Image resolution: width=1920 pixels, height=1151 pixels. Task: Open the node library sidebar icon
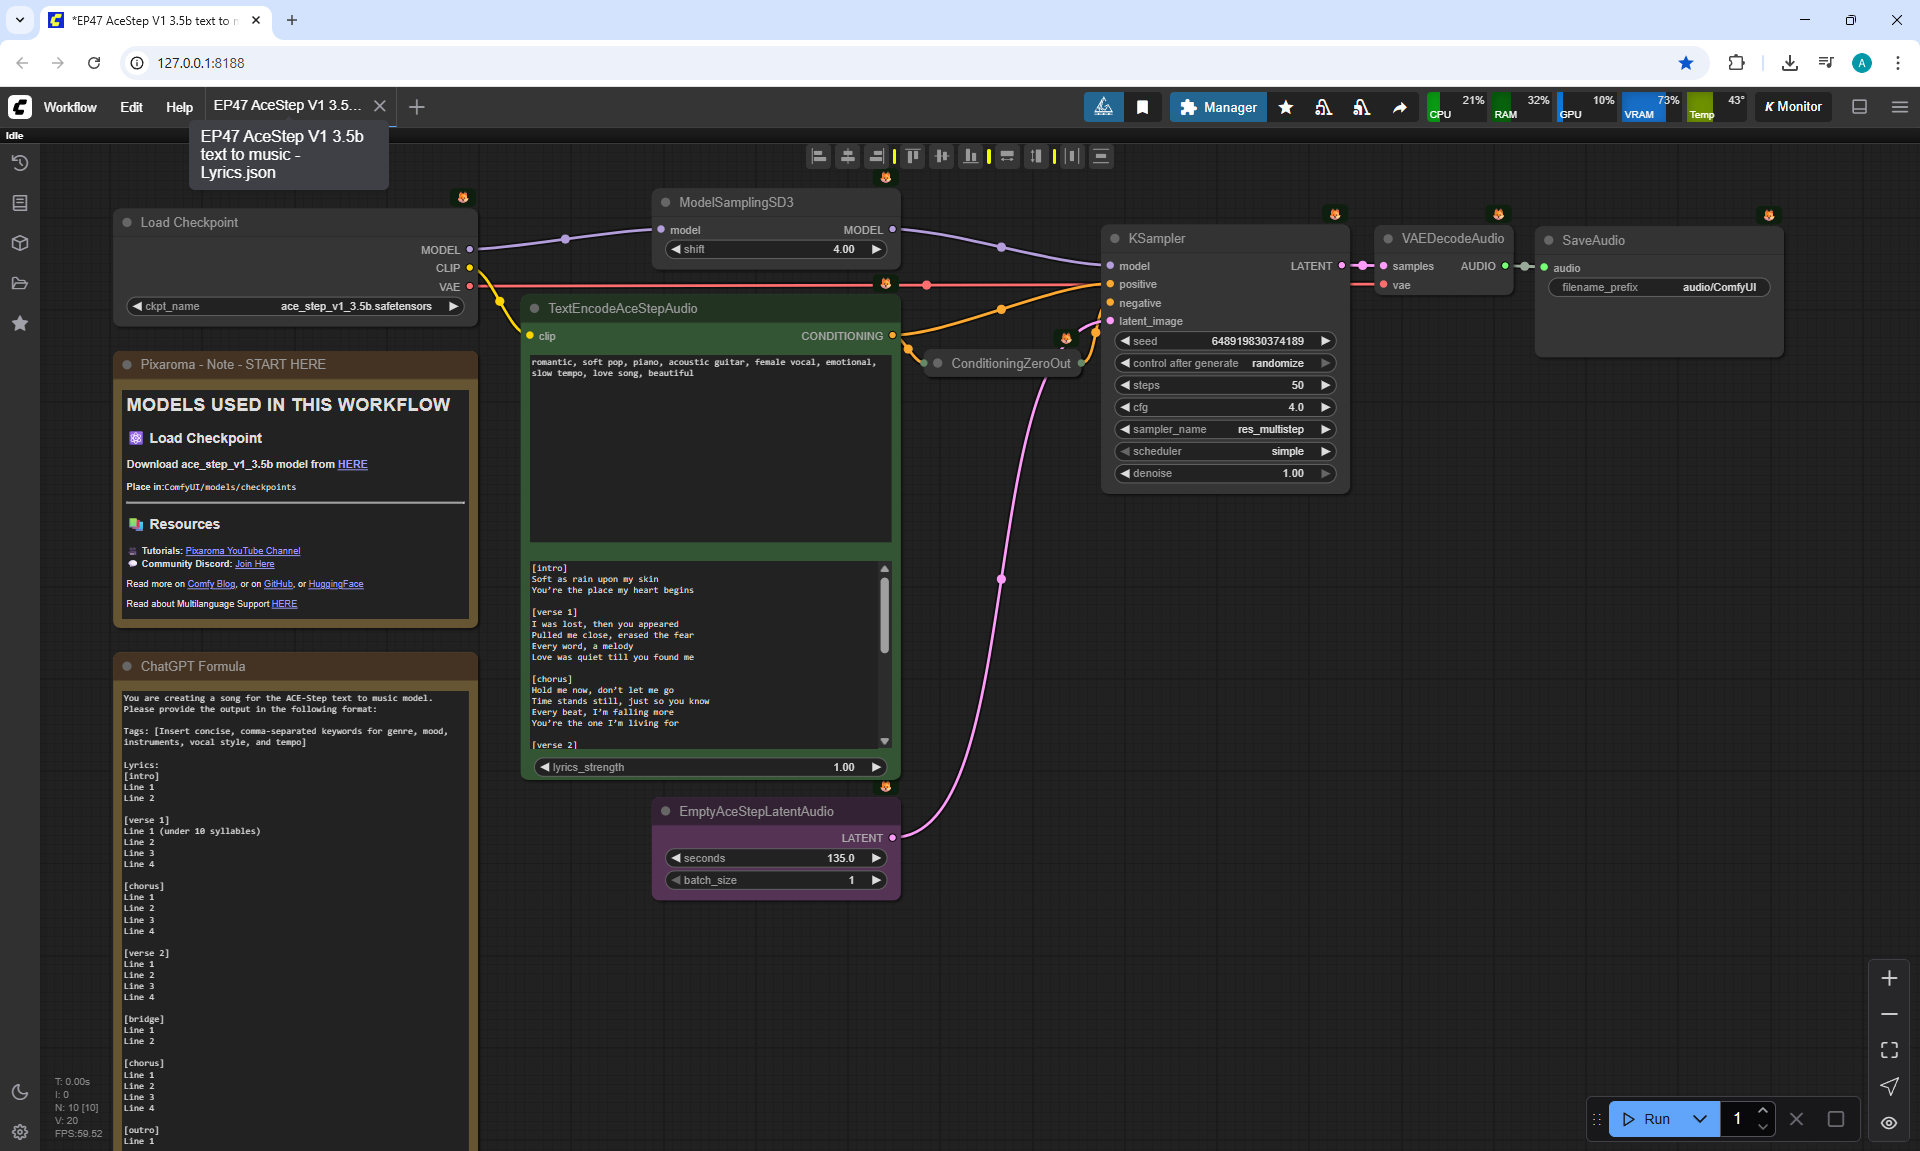(20, 203)
